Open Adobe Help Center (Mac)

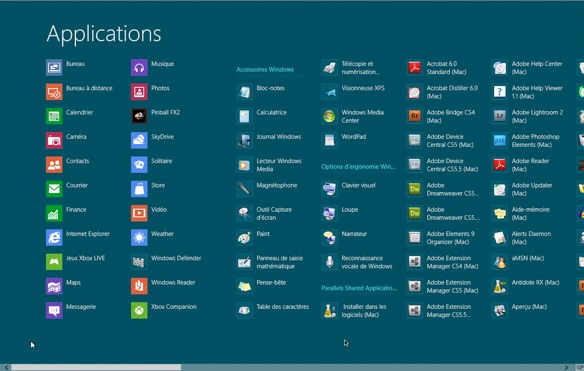[500, 67]
